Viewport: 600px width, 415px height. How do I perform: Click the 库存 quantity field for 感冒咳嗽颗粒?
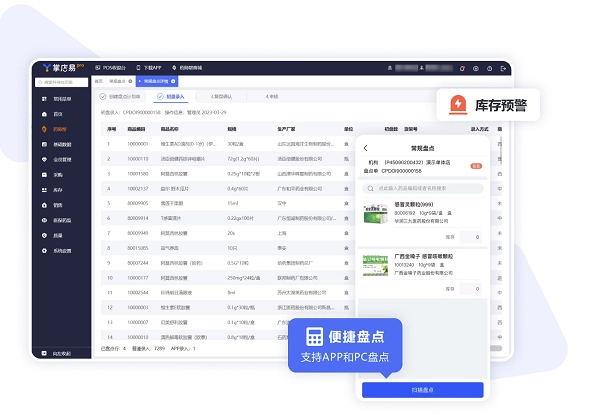[x=470, y=287]
